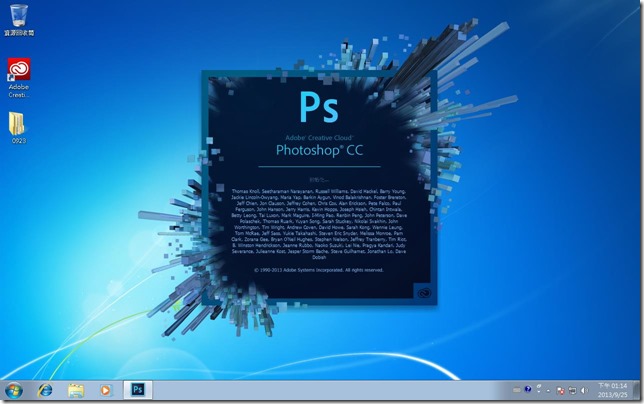This screenshot has height=404, width=644.
Task: Open the taskbar clock showing 01:14
Action: point(613,386)
